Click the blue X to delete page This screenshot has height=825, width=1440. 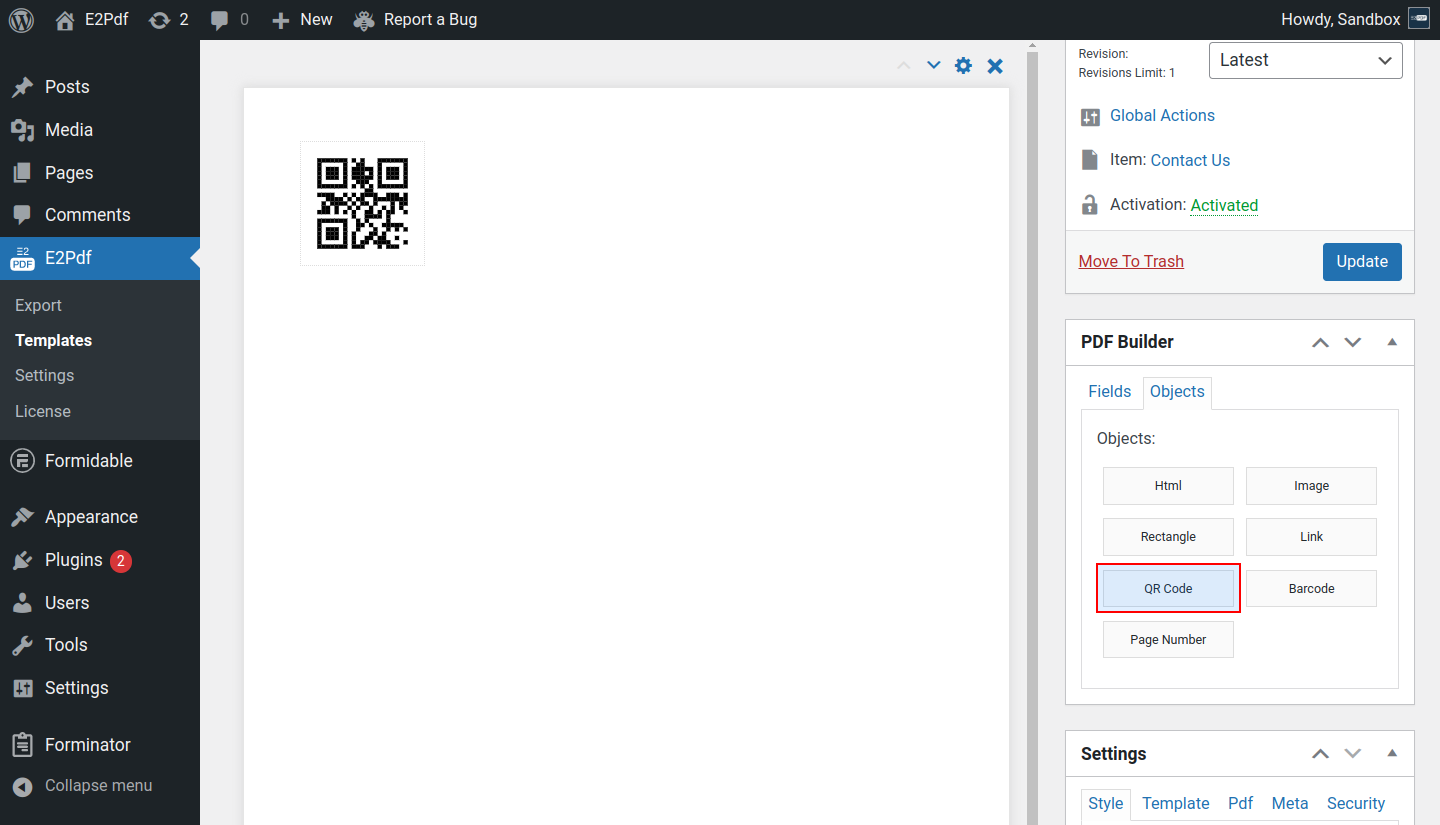point(995,66)
